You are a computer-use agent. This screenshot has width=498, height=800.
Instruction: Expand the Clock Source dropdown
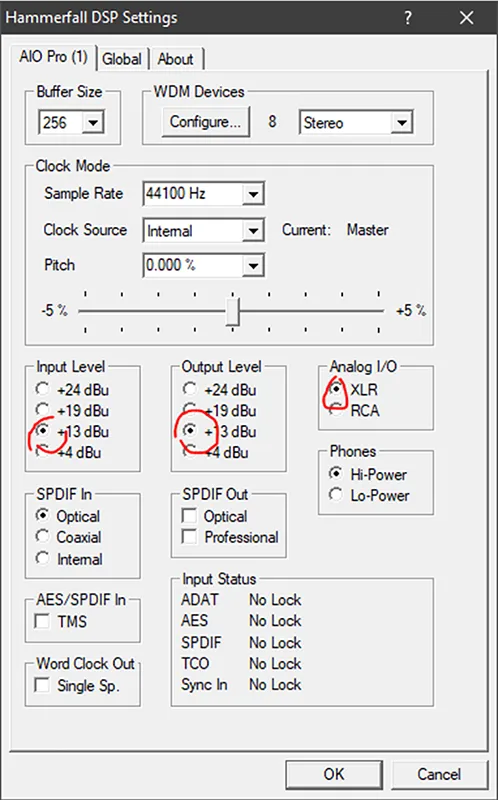click(253, 231)
